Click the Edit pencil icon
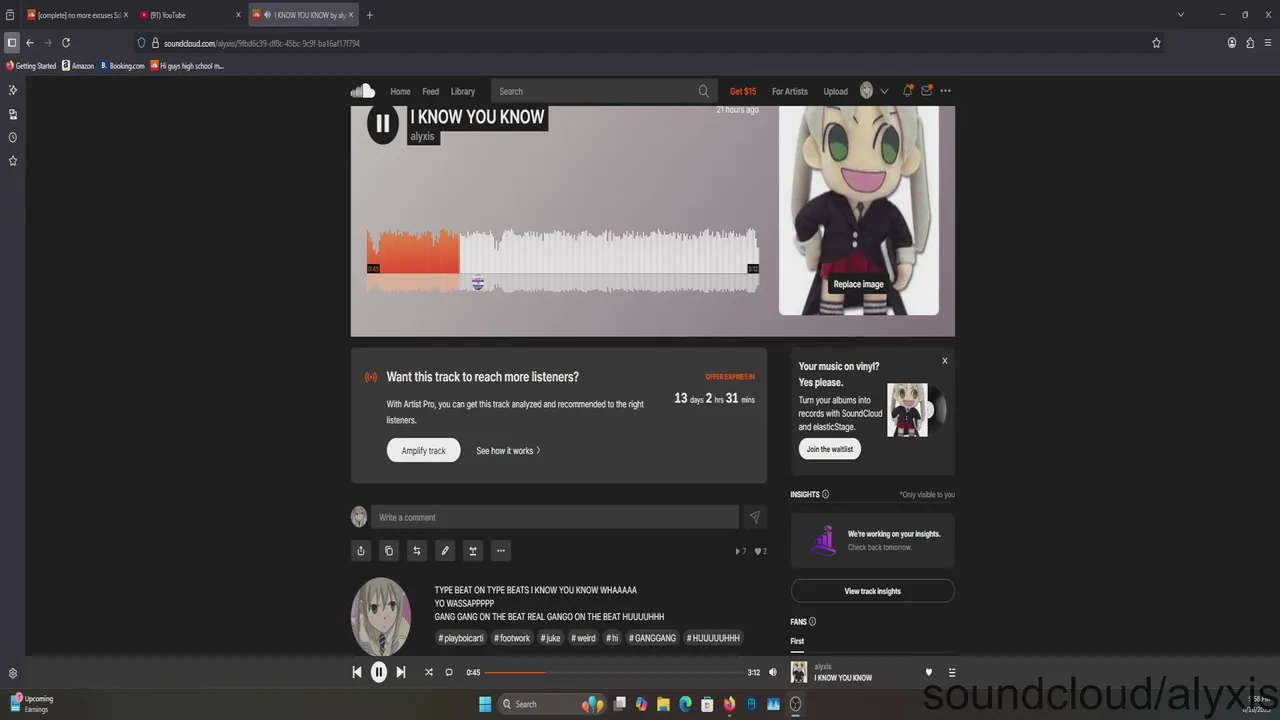1280x720 pixels. click(445, 550)
